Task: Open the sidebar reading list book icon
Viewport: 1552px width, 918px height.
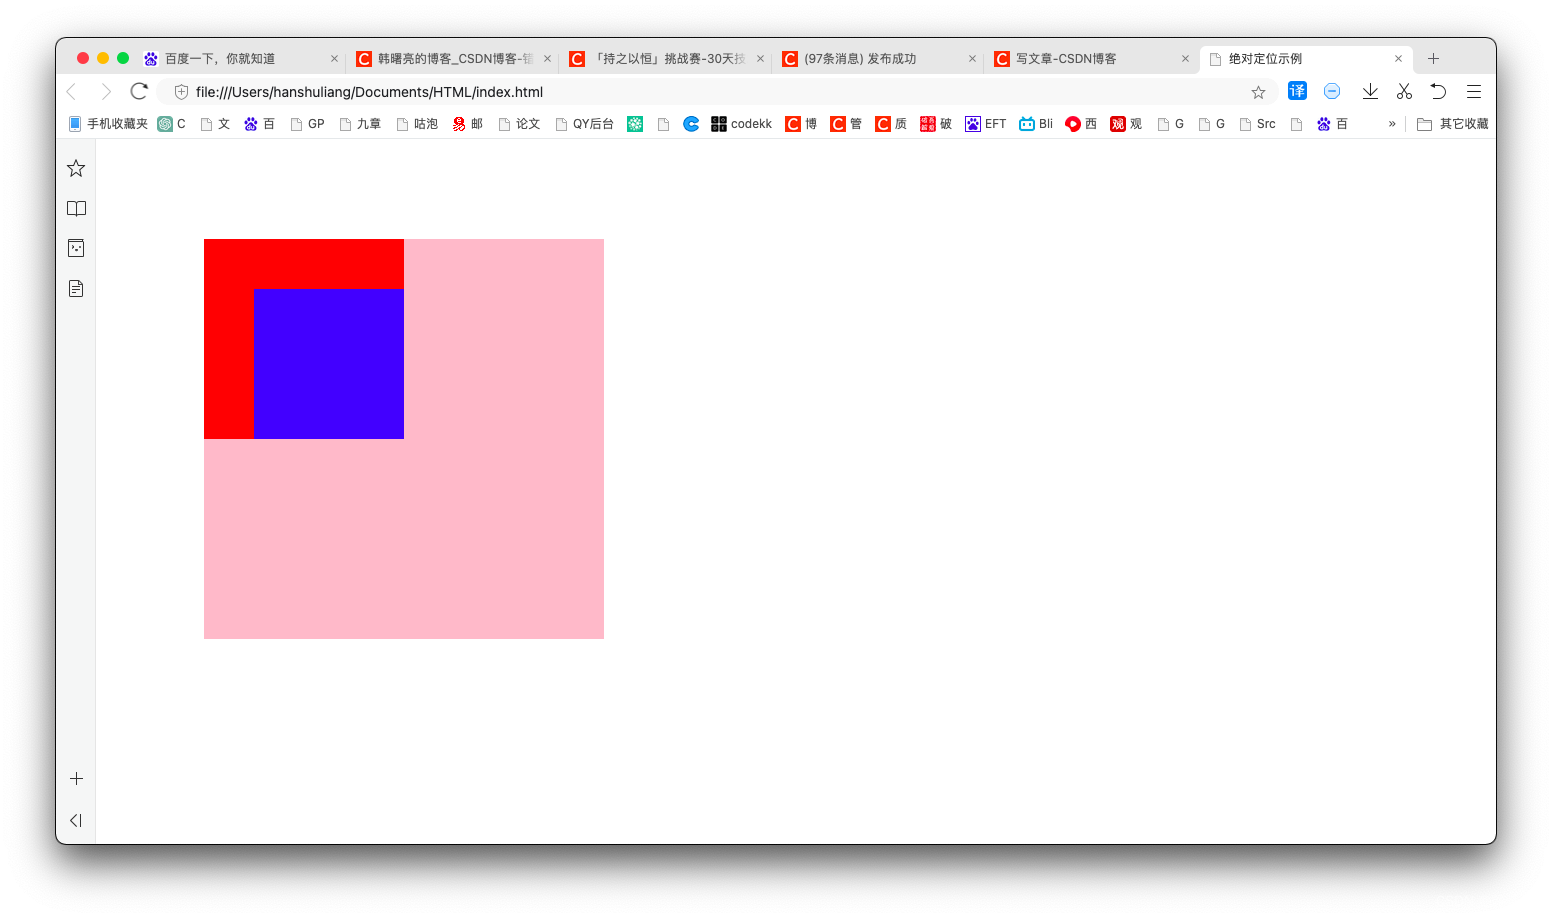Action: (x=76, y=208)
